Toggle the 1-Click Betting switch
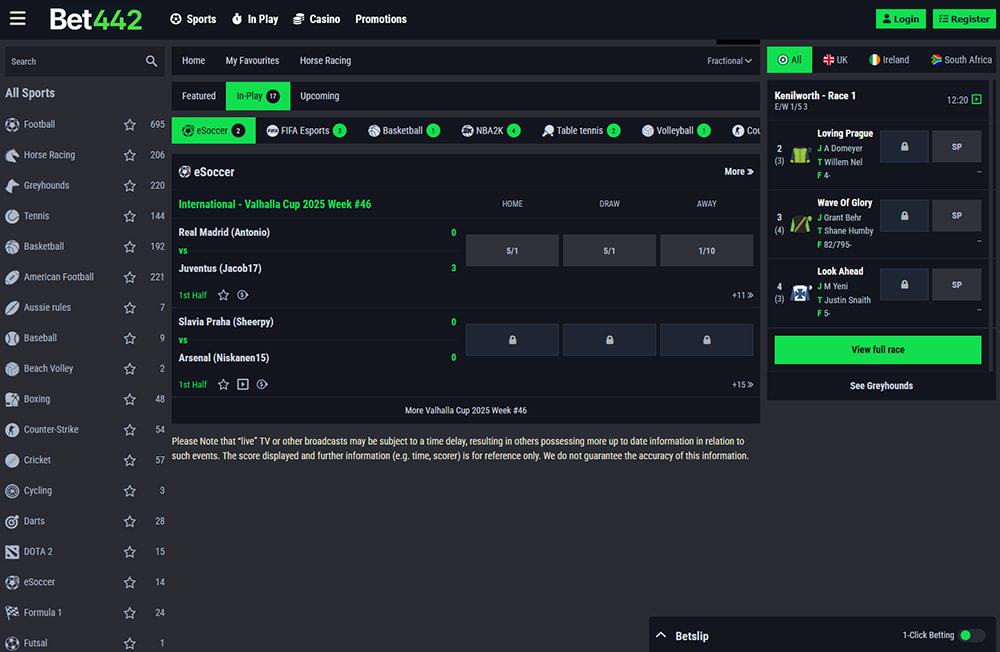 [971, 635]
